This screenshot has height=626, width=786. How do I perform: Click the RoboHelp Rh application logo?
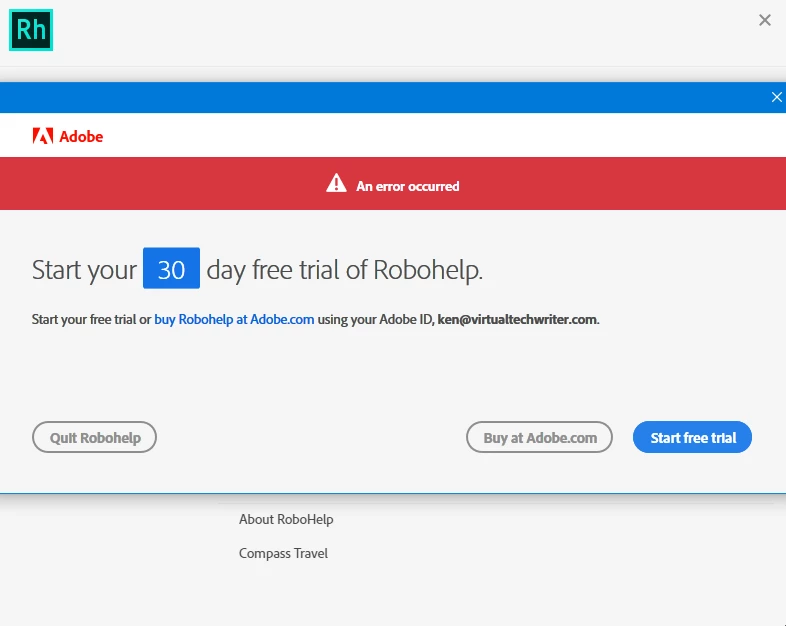(x=31, y=30)
